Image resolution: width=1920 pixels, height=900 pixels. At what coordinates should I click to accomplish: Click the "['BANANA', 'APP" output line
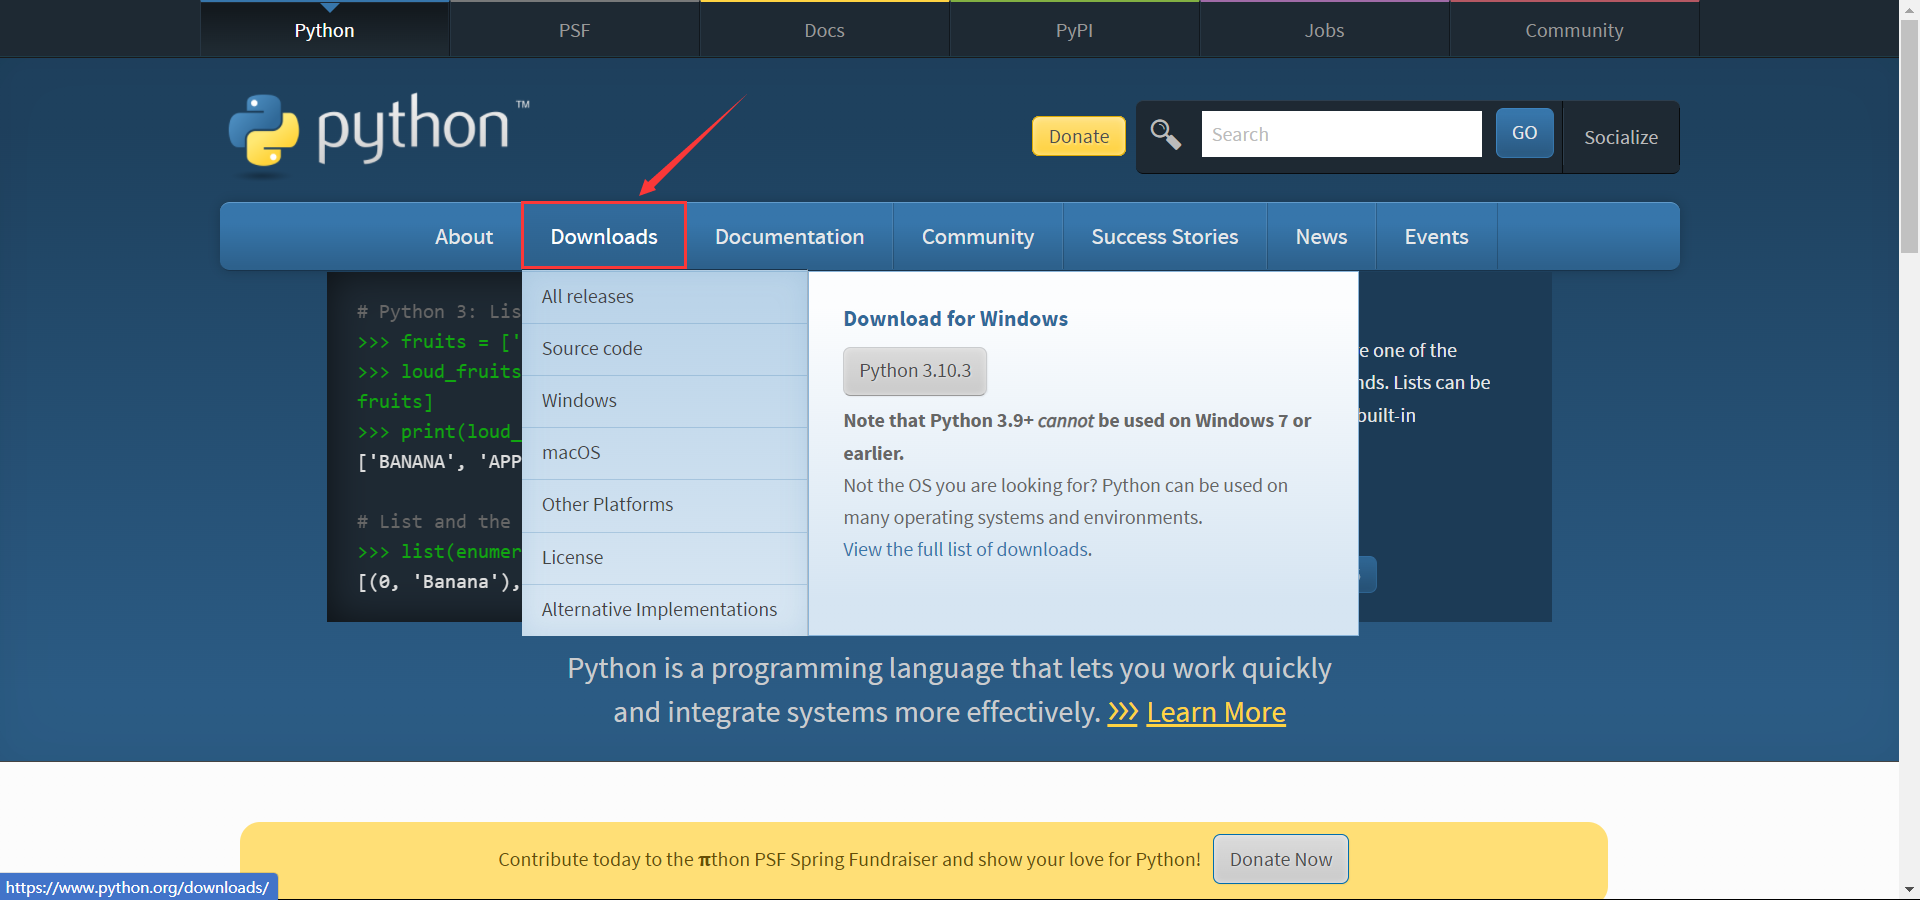pos(440,462)
